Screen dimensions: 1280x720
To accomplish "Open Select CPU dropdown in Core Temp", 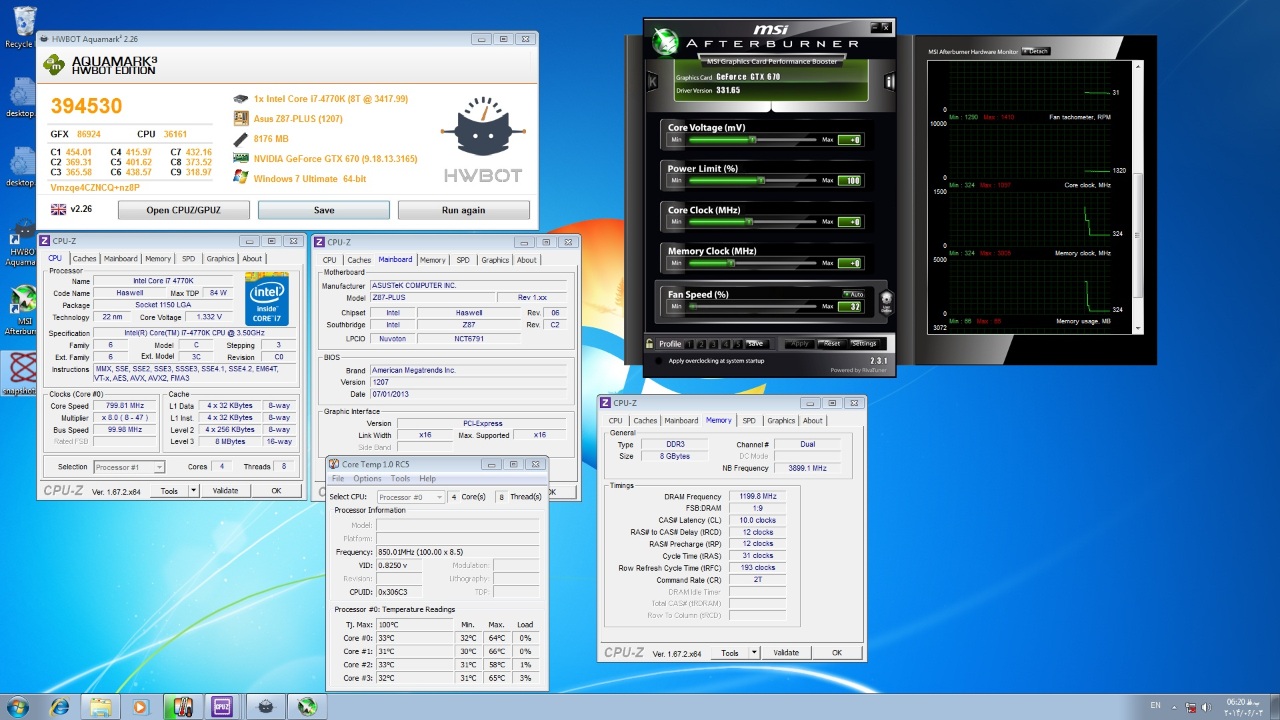I will click(x=410, y=497).
